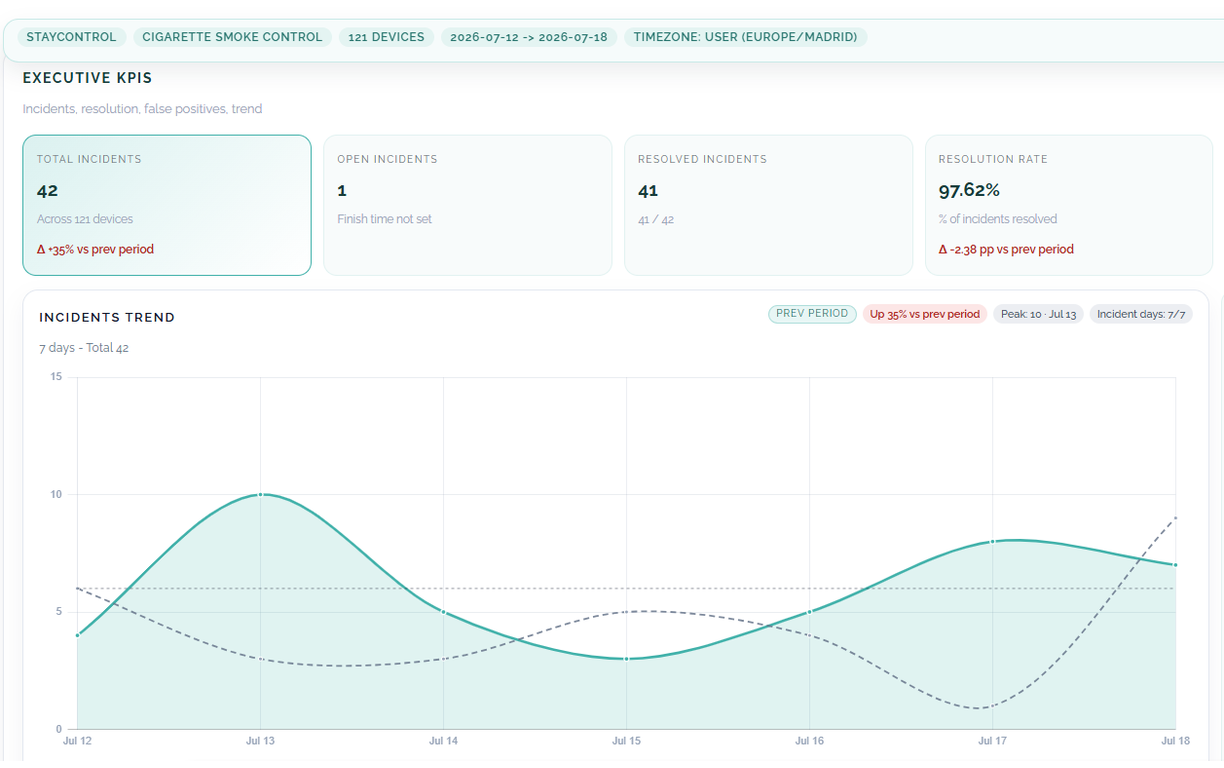This screenshot has width=1224, height=768.
Task: Click the Jul 15 x-axis label
Action: click(x=626, y=741)
